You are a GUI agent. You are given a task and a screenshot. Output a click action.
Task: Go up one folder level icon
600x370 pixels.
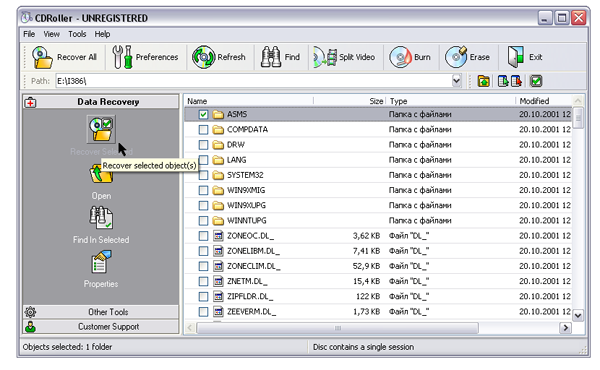[484, 81]
